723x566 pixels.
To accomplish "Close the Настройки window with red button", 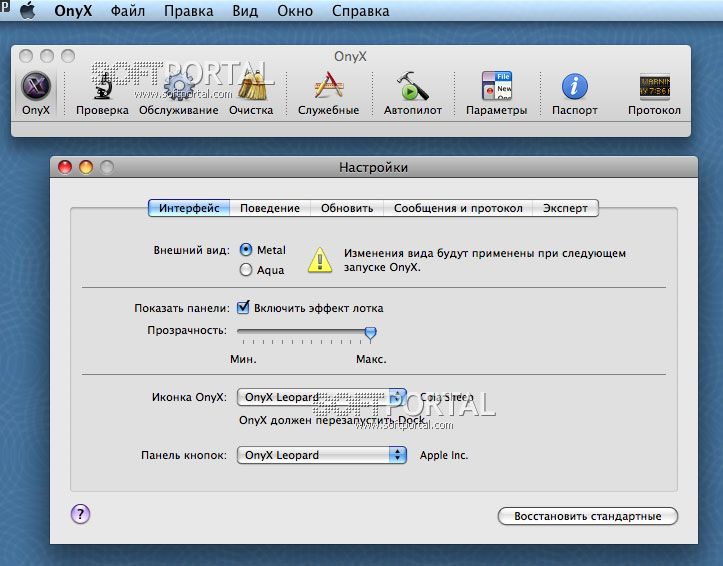I will [x=65, y=167].
